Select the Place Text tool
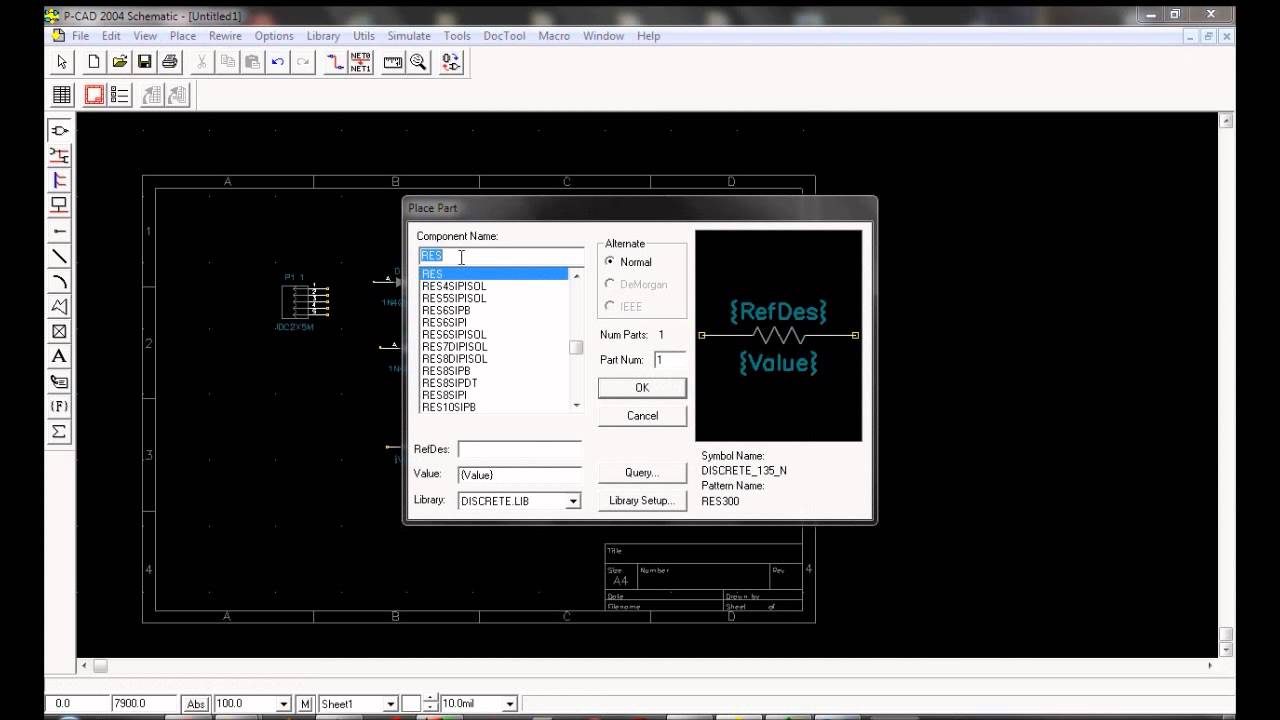 tap(59, 356)
